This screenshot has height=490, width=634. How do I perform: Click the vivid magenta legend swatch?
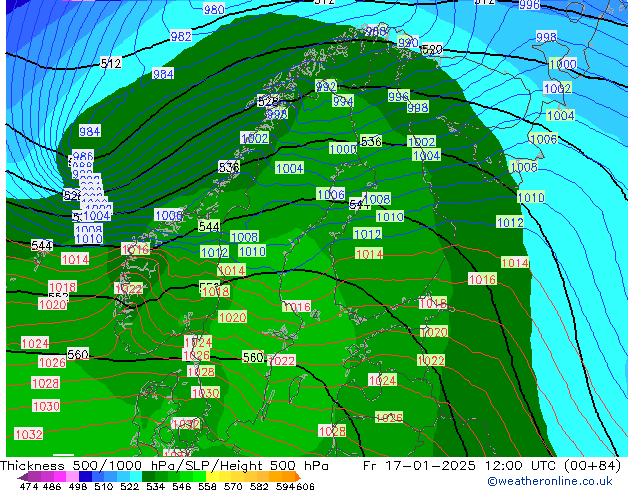tap(60, 477)
